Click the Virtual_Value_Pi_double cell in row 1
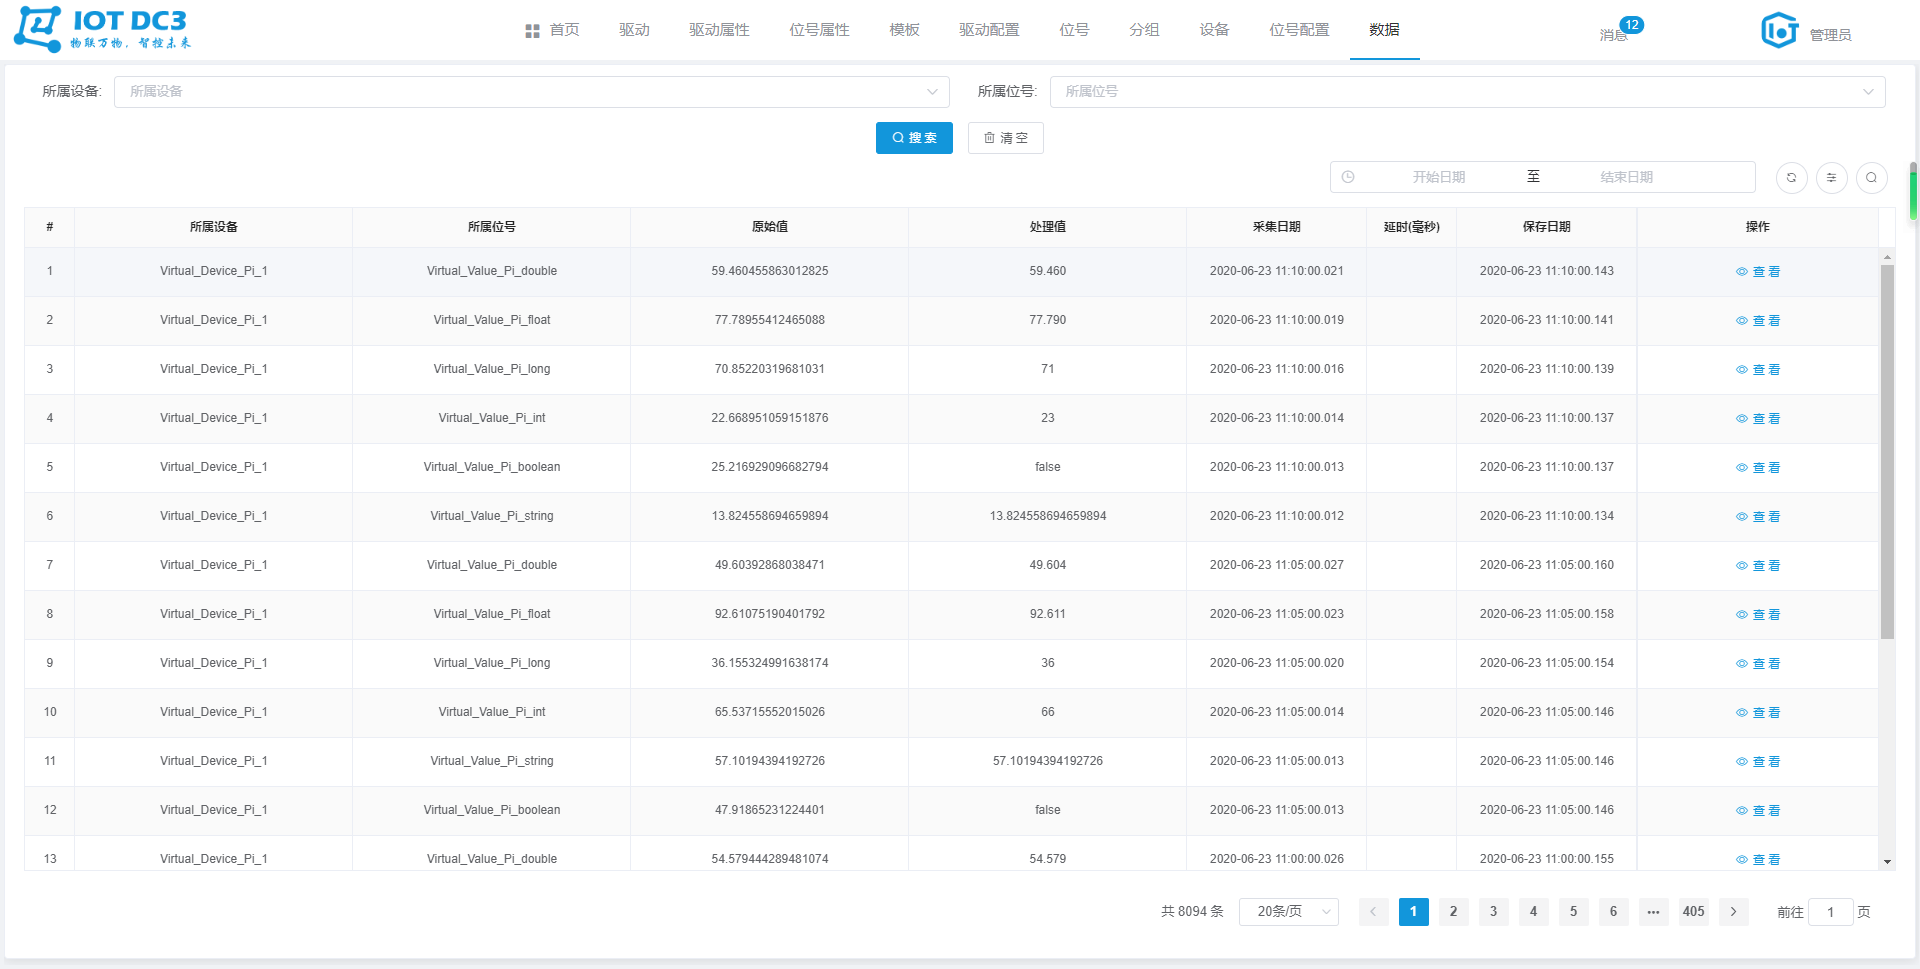This screenshot has width=1920, height=969. coord(491,271)
